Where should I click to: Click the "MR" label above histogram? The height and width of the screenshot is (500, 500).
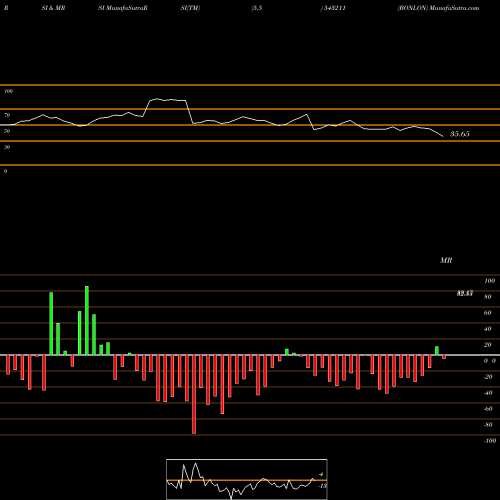(x=446, y=260)
